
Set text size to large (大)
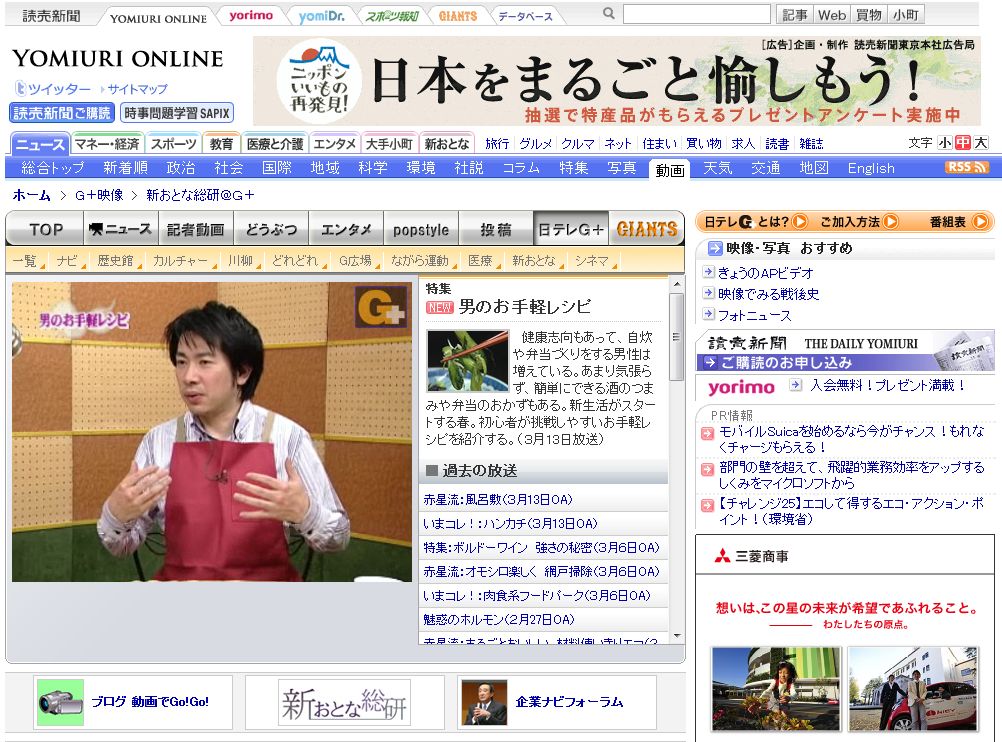coord(981,143)
